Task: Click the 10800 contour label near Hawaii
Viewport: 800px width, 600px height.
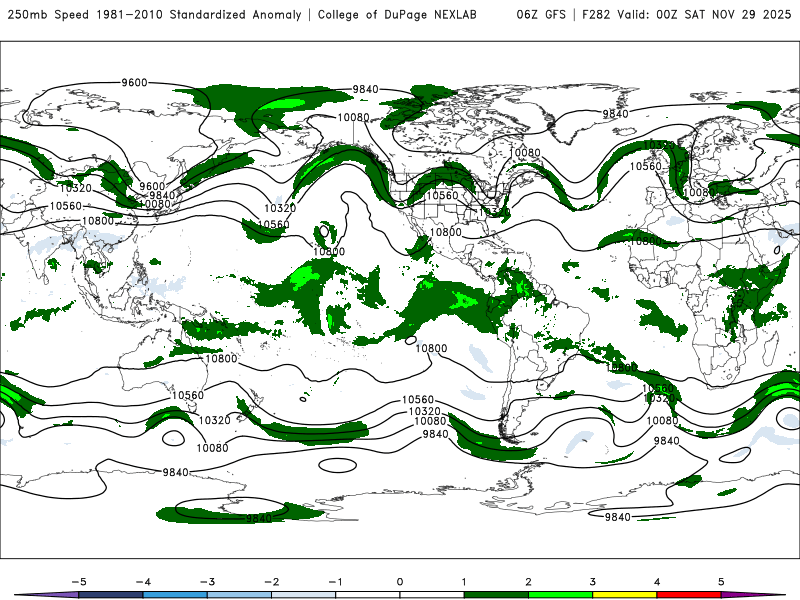Action: point(329,252)
